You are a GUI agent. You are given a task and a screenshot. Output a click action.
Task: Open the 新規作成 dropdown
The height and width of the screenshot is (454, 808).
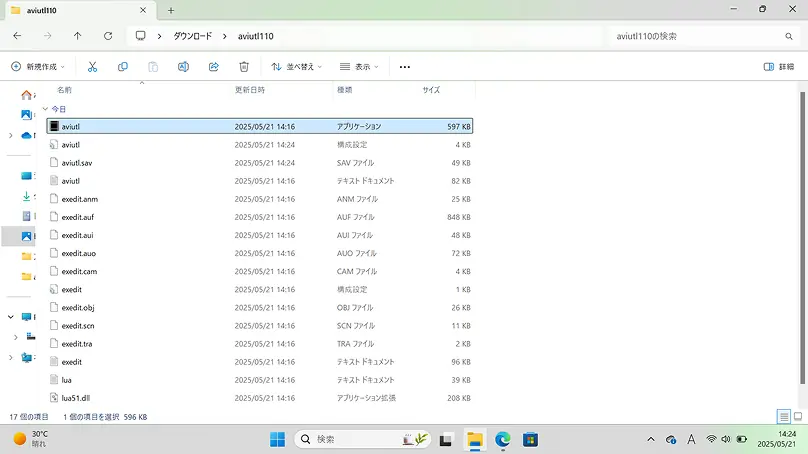pos(38,67)
